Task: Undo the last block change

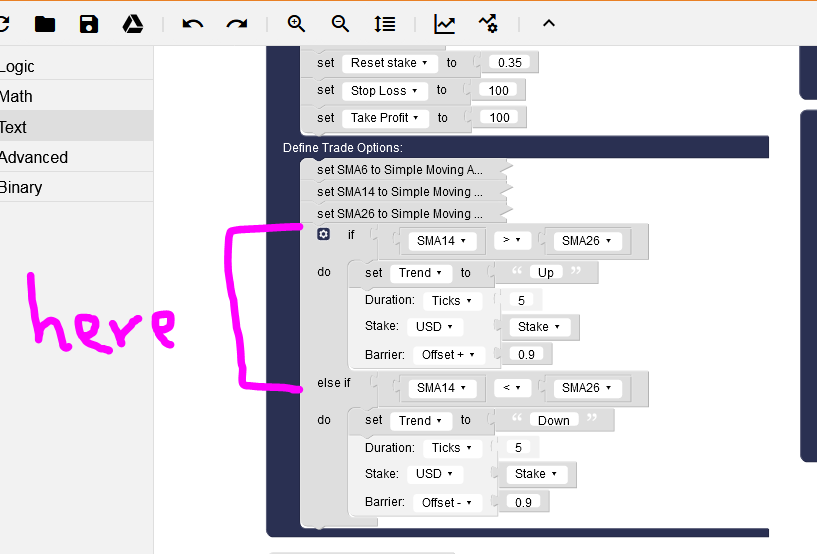Action: click(x=193, y=24)
